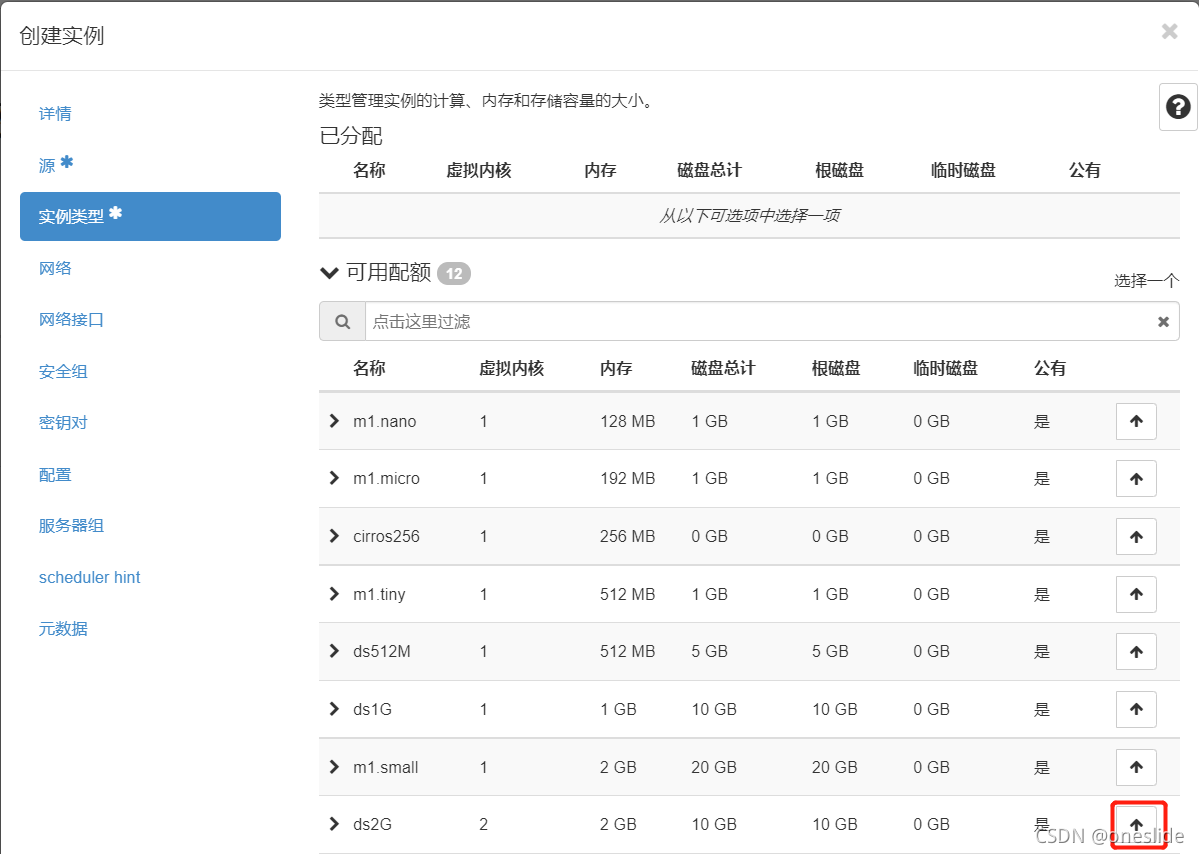1199x854 pixels.
Task: Clear the filter with the small x icon
Action: [x=1163, y=322]
